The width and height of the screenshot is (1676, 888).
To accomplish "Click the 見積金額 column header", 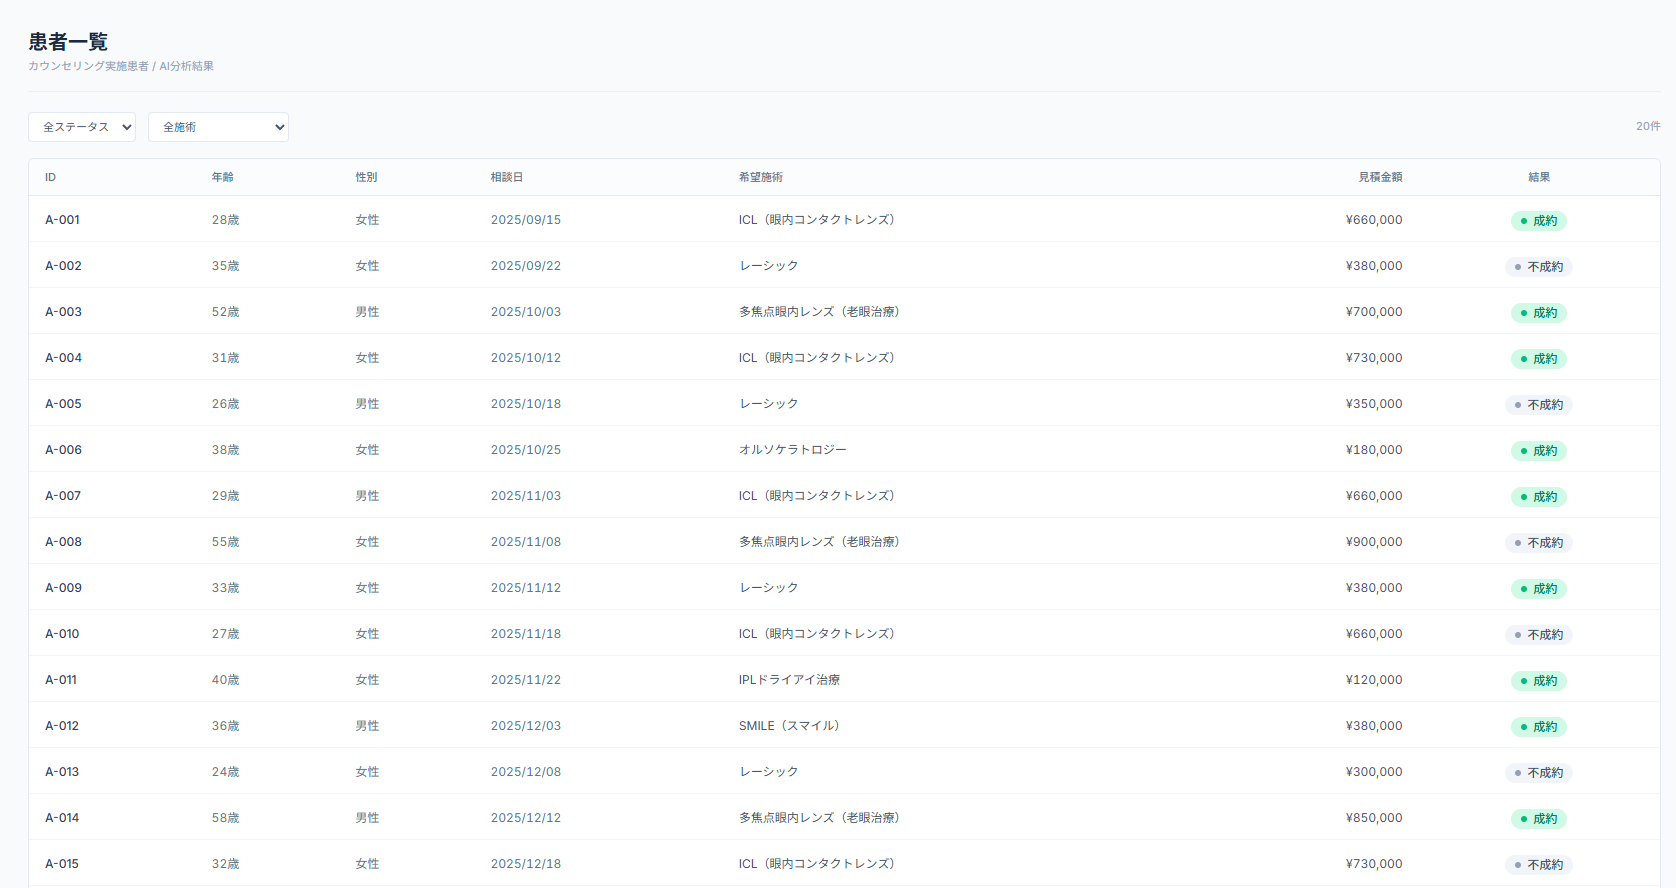I will (x=1379, y=177).
